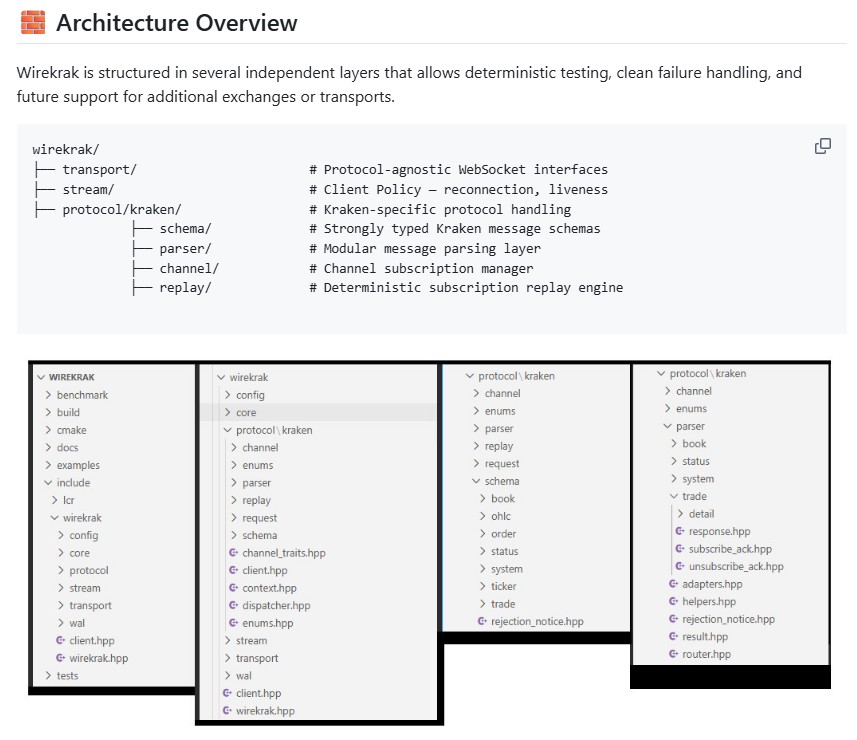The image size is (857, 740).
Task: Click the C++ file icon beside result.hpp
Action: [x=673, y=636]
